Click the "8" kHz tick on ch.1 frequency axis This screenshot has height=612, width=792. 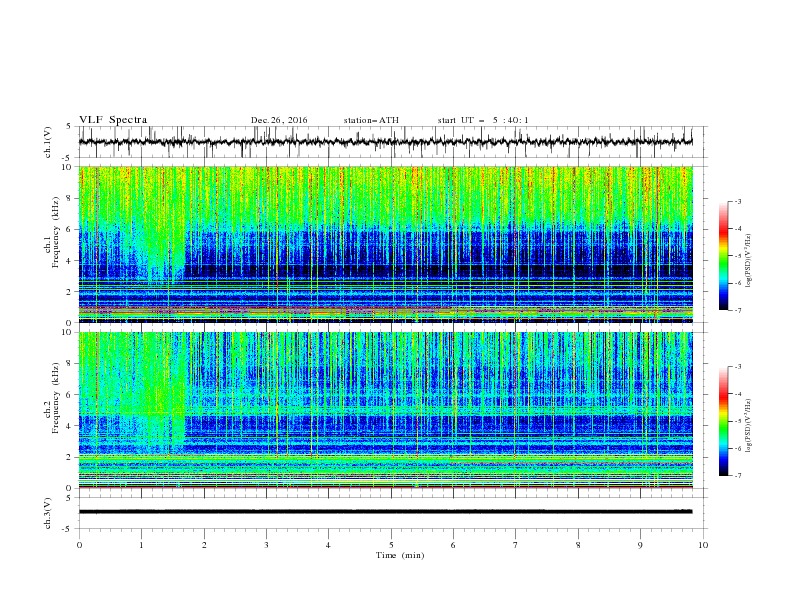coord(70,198)
